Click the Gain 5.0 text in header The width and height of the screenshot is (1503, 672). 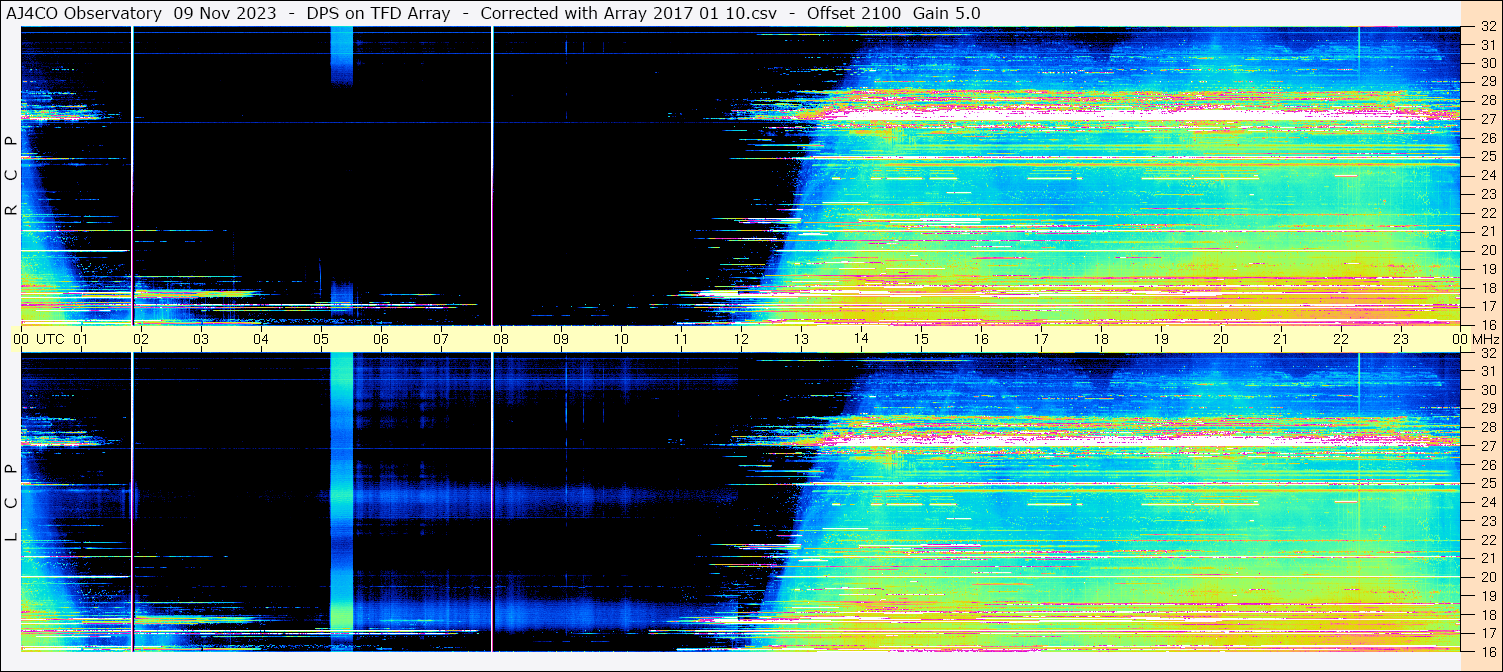coord(946,13)
